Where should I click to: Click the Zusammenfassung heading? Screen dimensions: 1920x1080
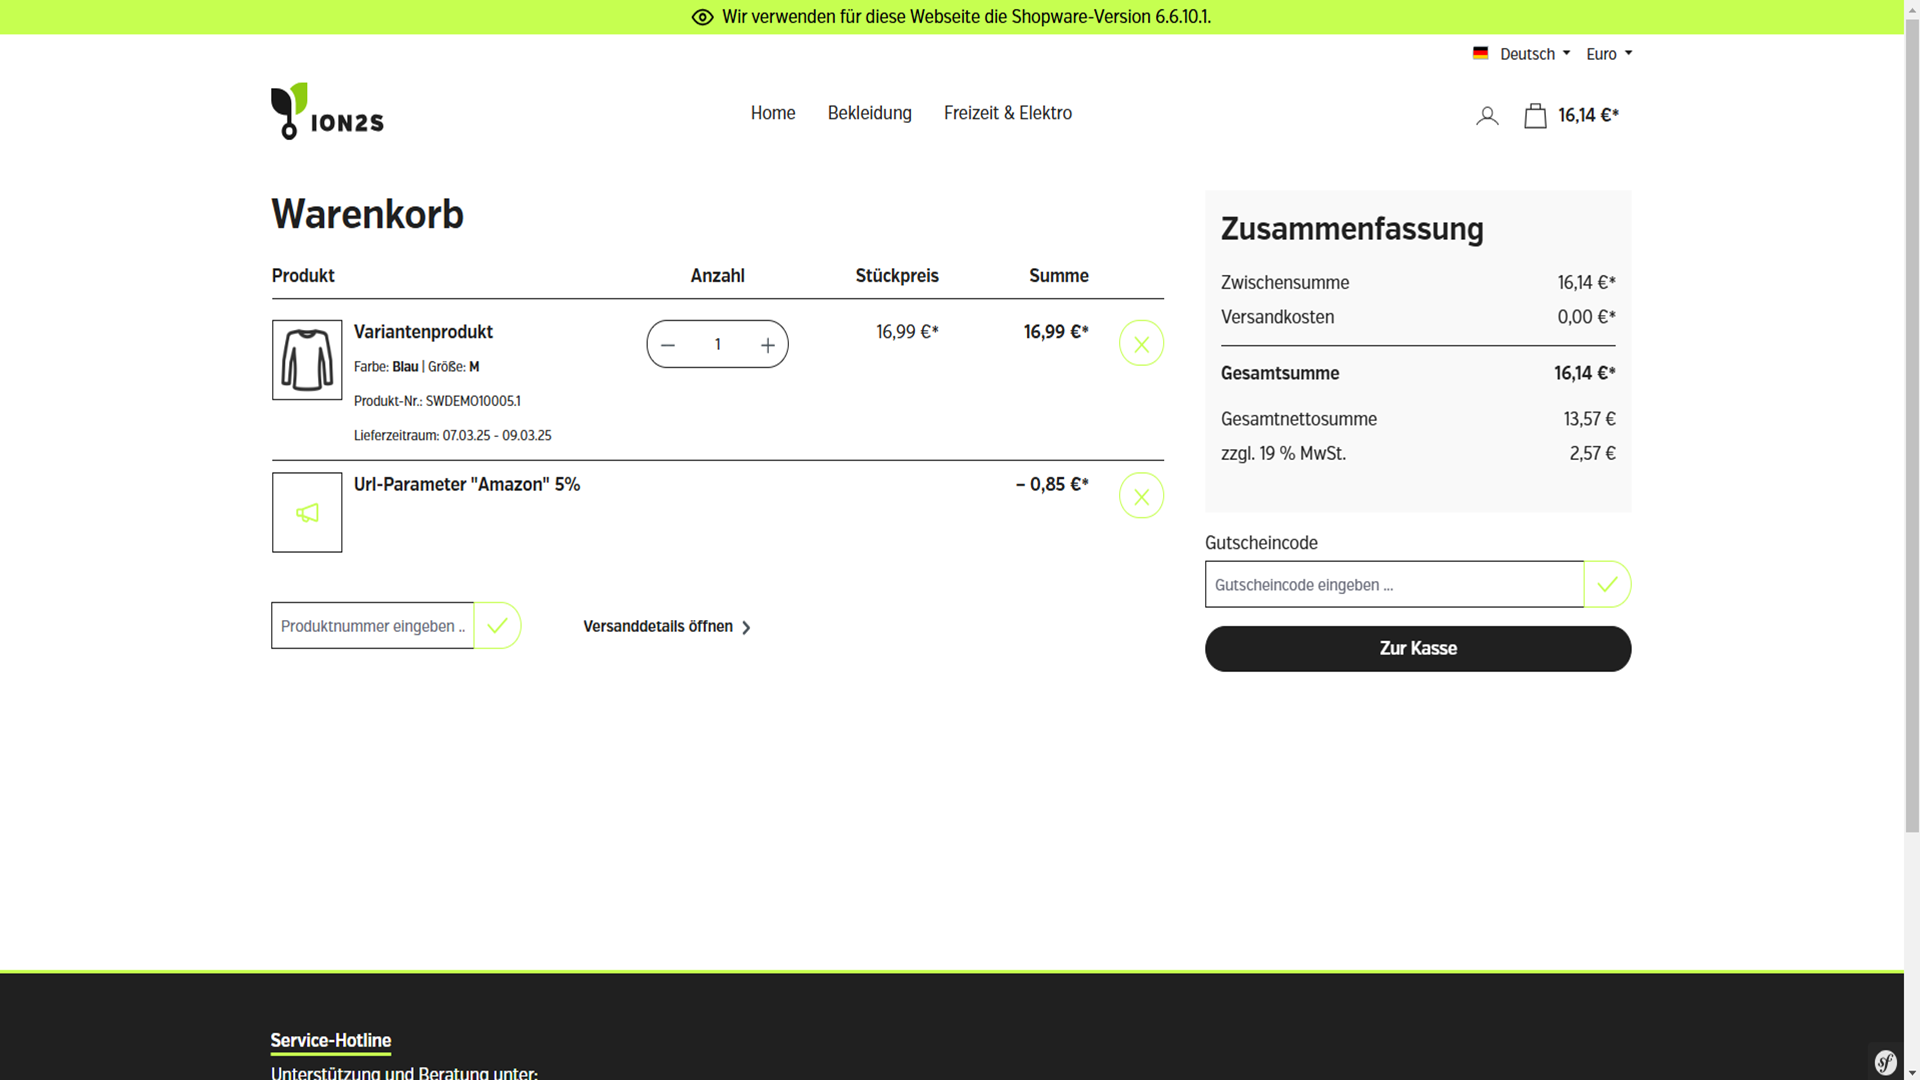click(x=1352, y=229)
